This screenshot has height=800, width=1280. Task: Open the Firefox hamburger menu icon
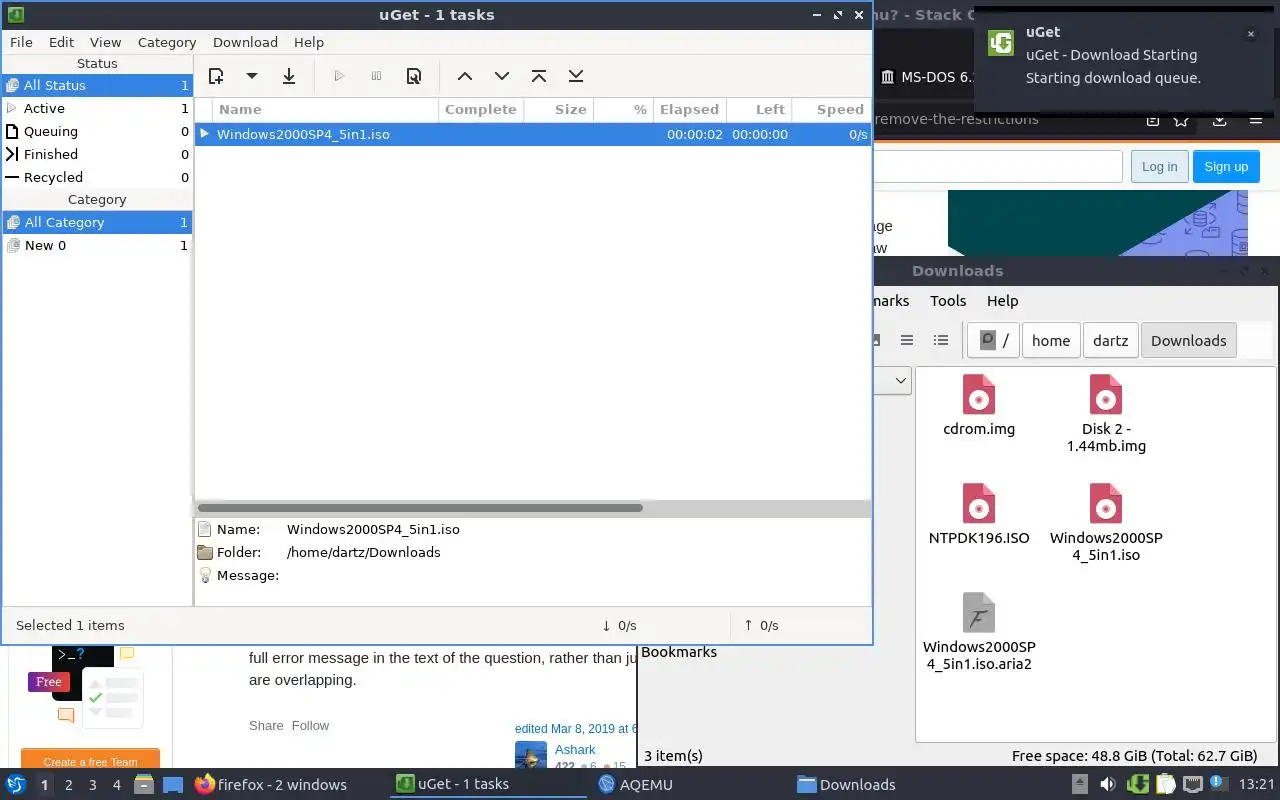coord(1256,120)
